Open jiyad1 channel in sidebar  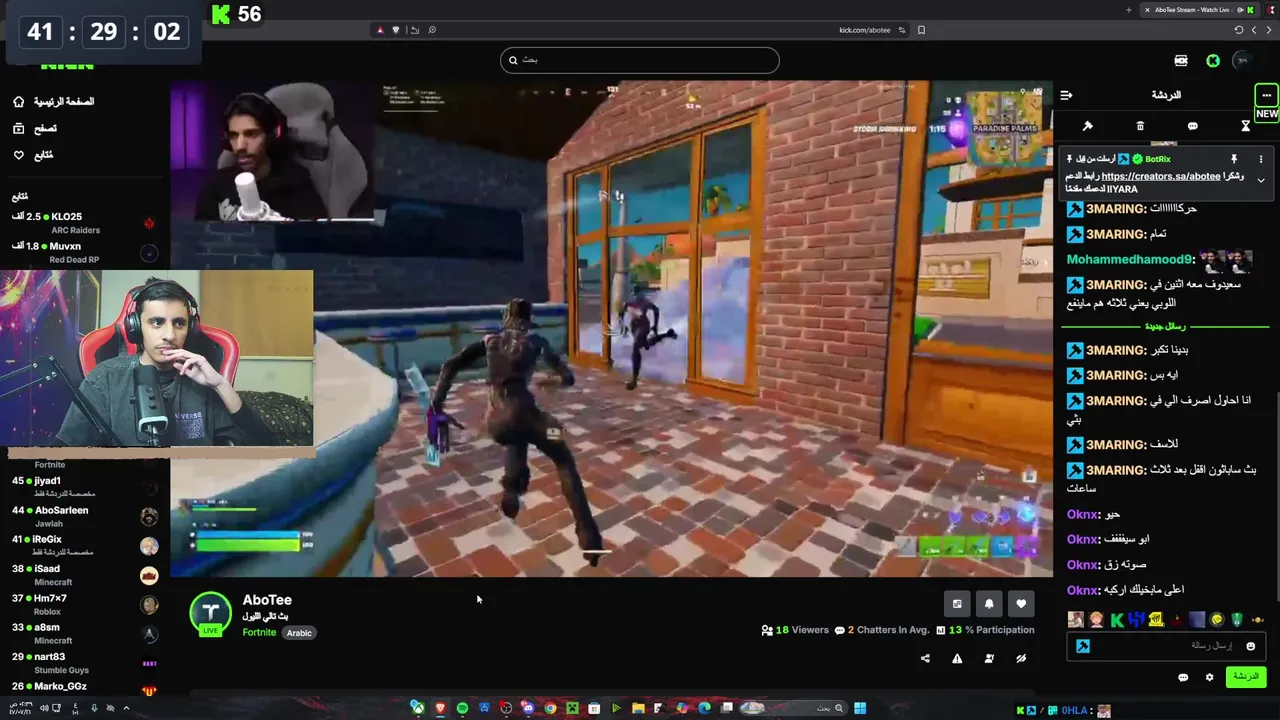(85, 487)
